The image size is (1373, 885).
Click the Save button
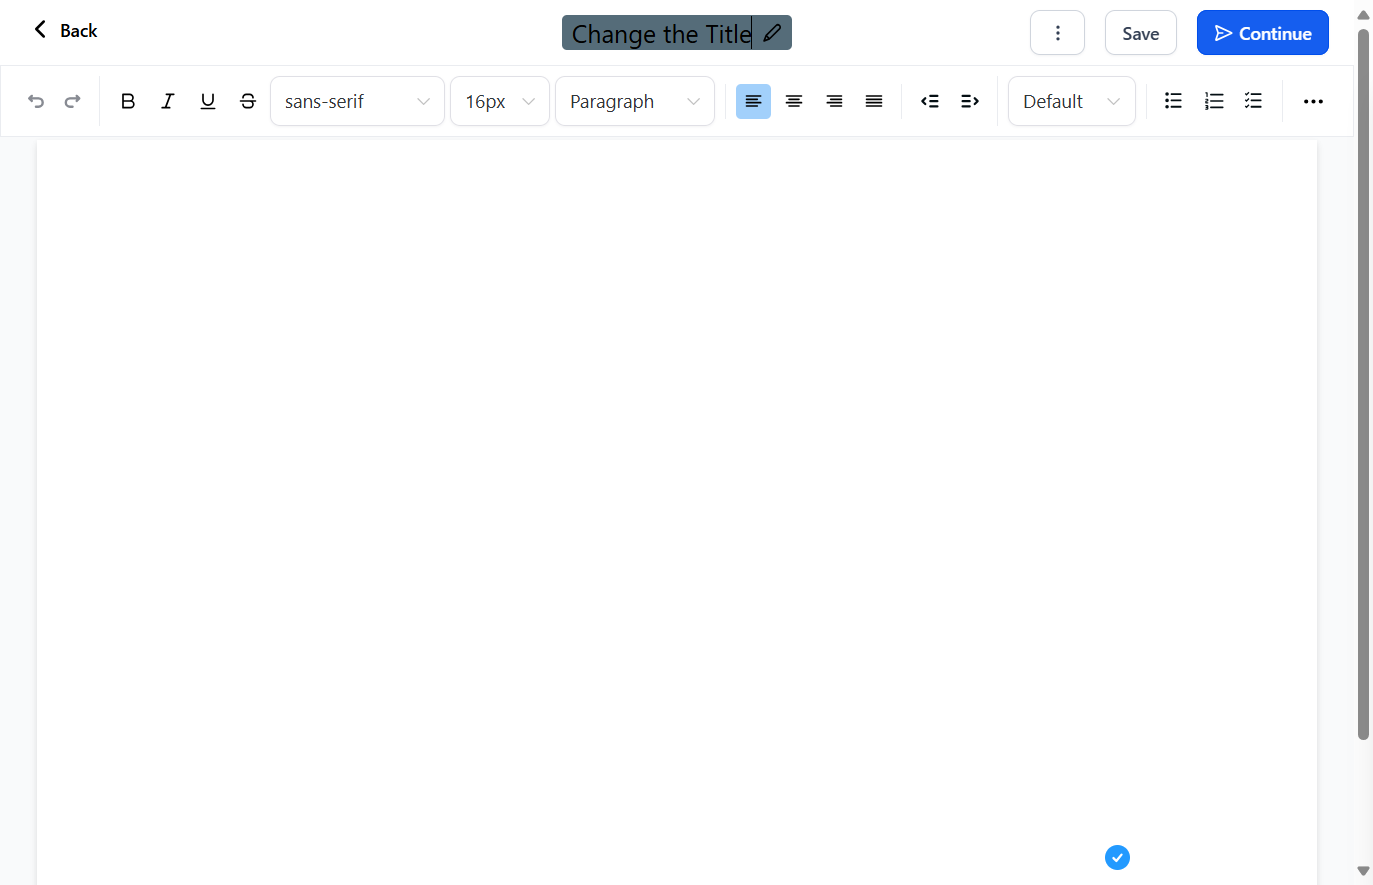[x=1141, y=33]
